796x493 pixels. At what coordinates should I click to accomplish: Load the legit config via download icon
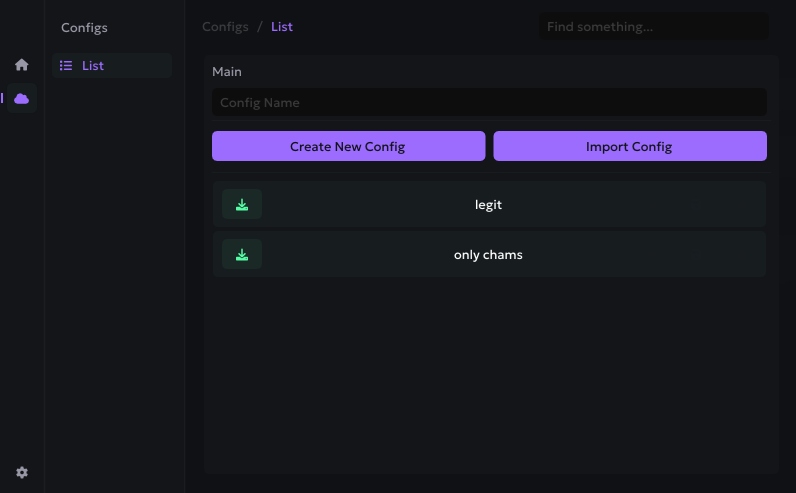[x=242, y=204]
